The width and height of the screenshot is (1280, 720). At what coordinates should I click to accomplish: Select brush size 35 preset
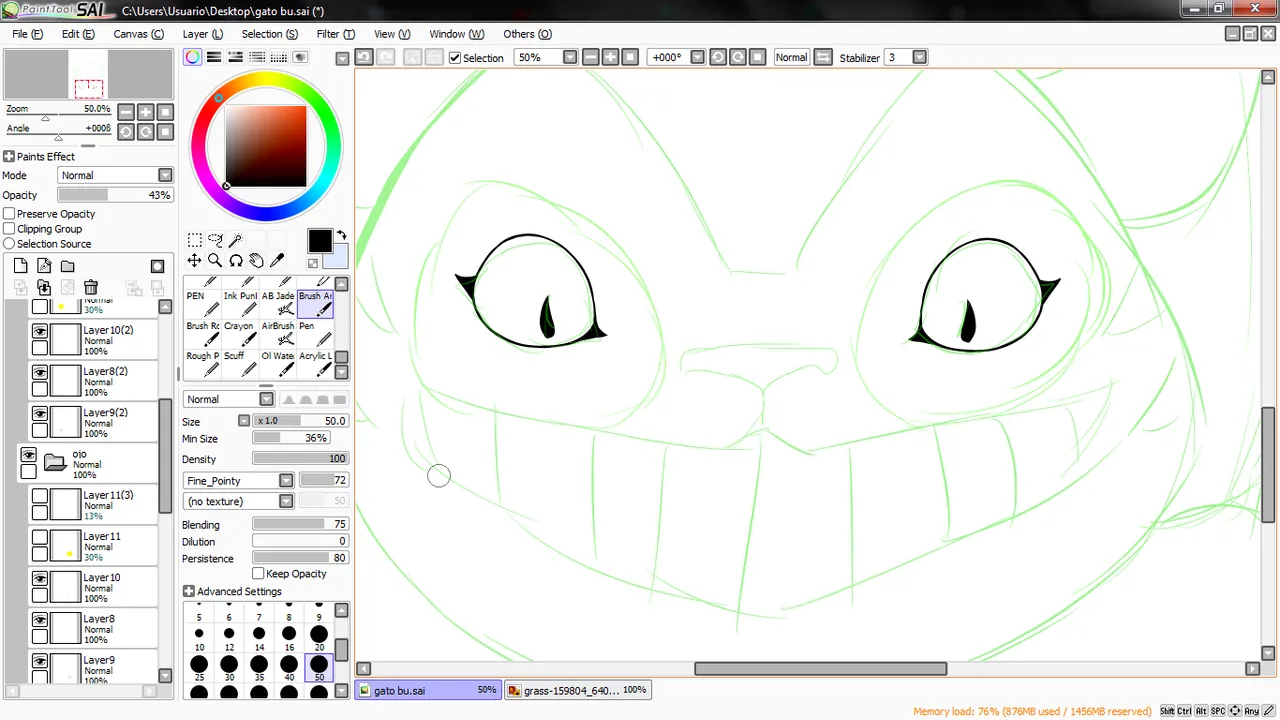pyautogui.click(x=259, y=667)
